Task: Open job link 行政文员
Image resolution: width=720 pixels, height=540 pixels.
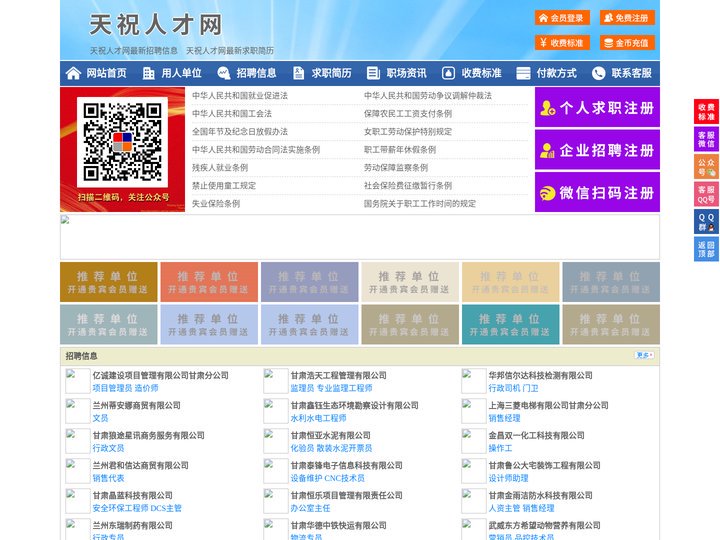Action: coord(108,448)
